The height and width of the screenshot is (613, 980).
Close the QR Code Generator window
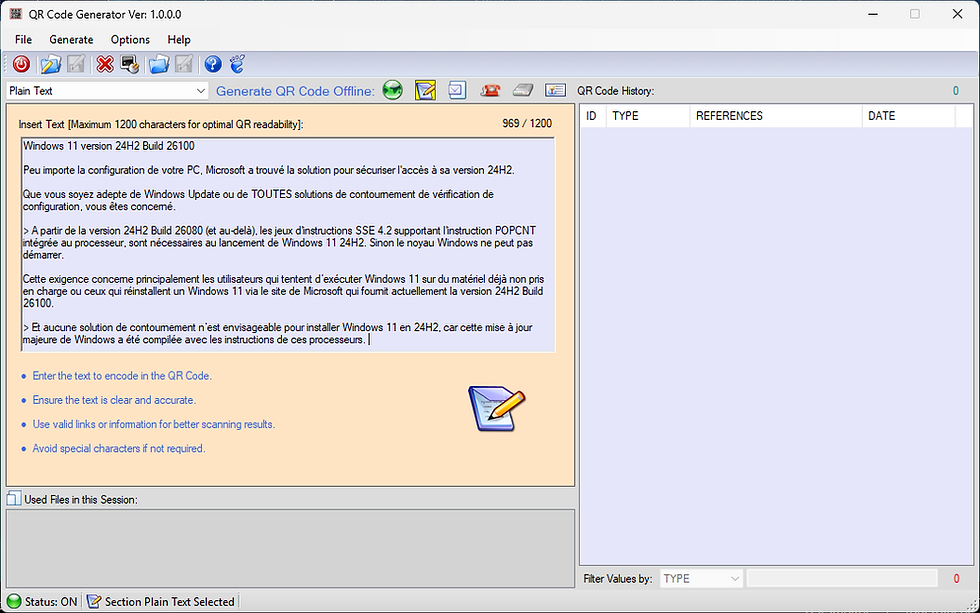coord(958,14)
